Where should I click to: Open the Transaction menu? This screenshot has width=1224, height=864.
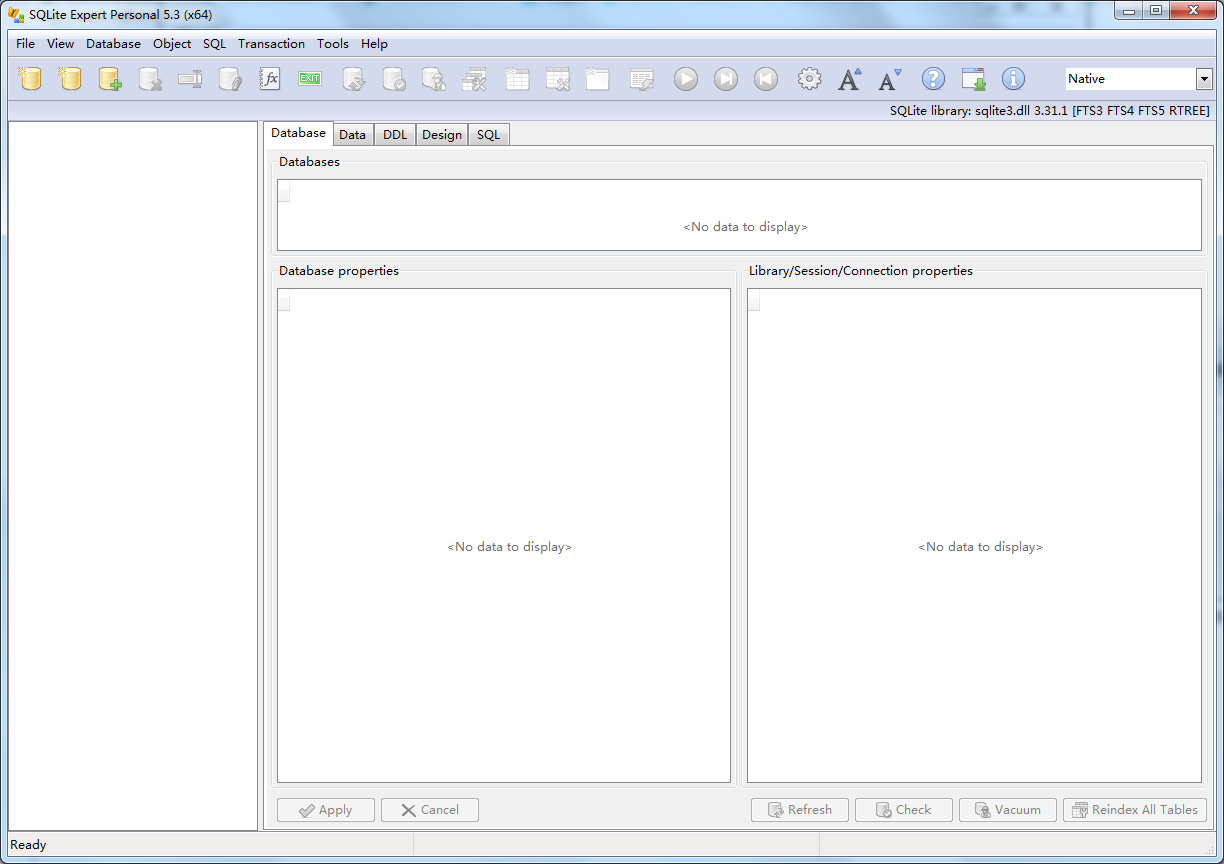(271, 43)
